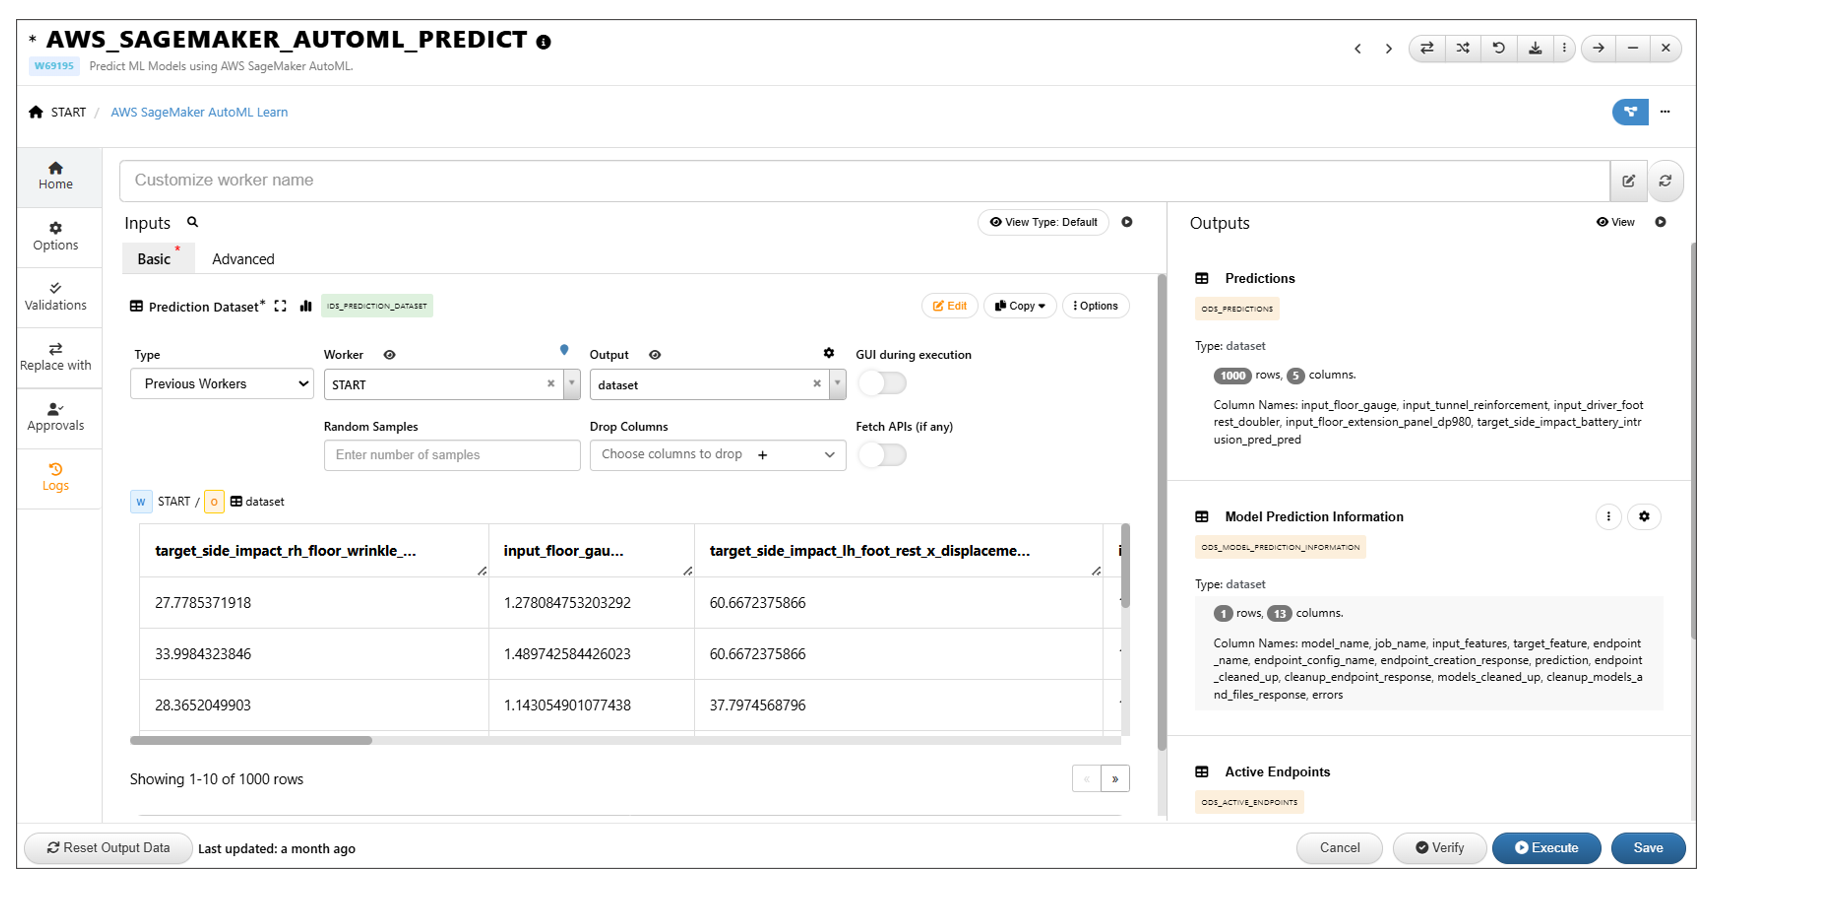The height and width of the screenshot is (898, 1824).
Task: Click bar chart icon next to Prediction Dataset
Action: 306,306
